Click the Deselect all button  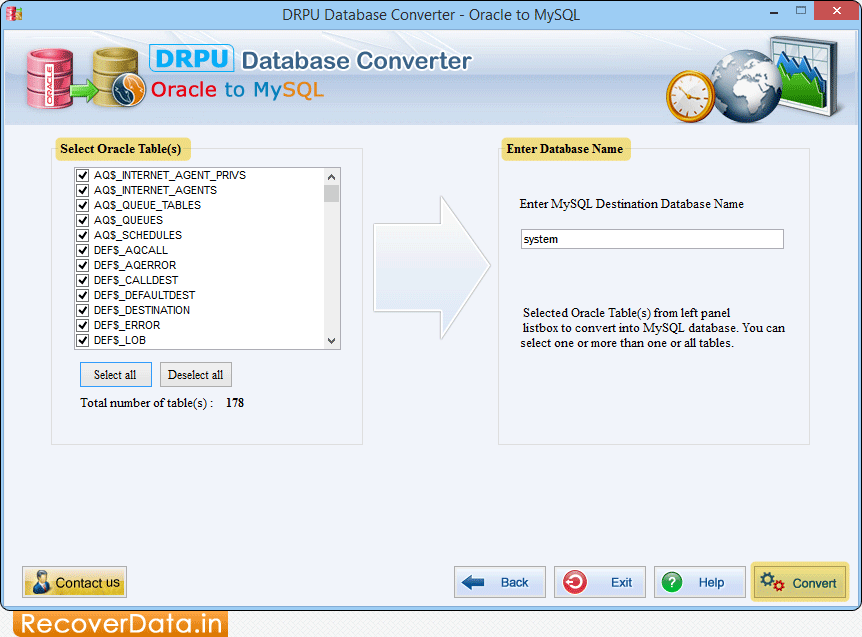pos(196,375)
